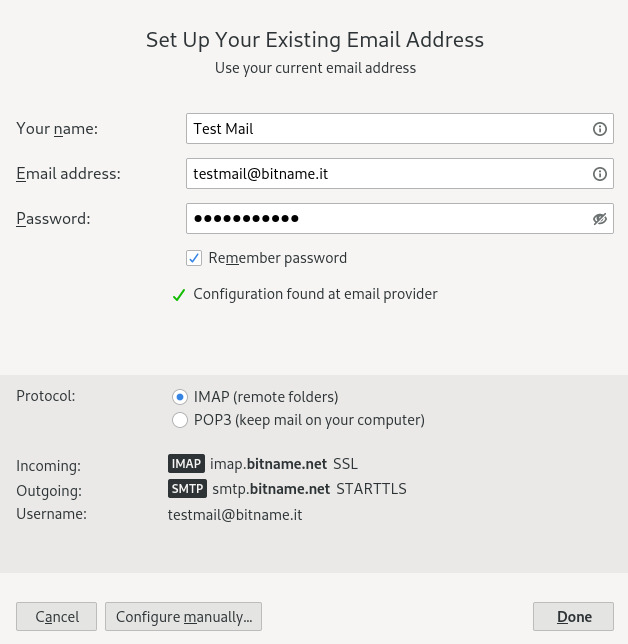The height and width of the screenshot is (644, 628).
Task: Click the Remember password label text
Action: point(278,258)
